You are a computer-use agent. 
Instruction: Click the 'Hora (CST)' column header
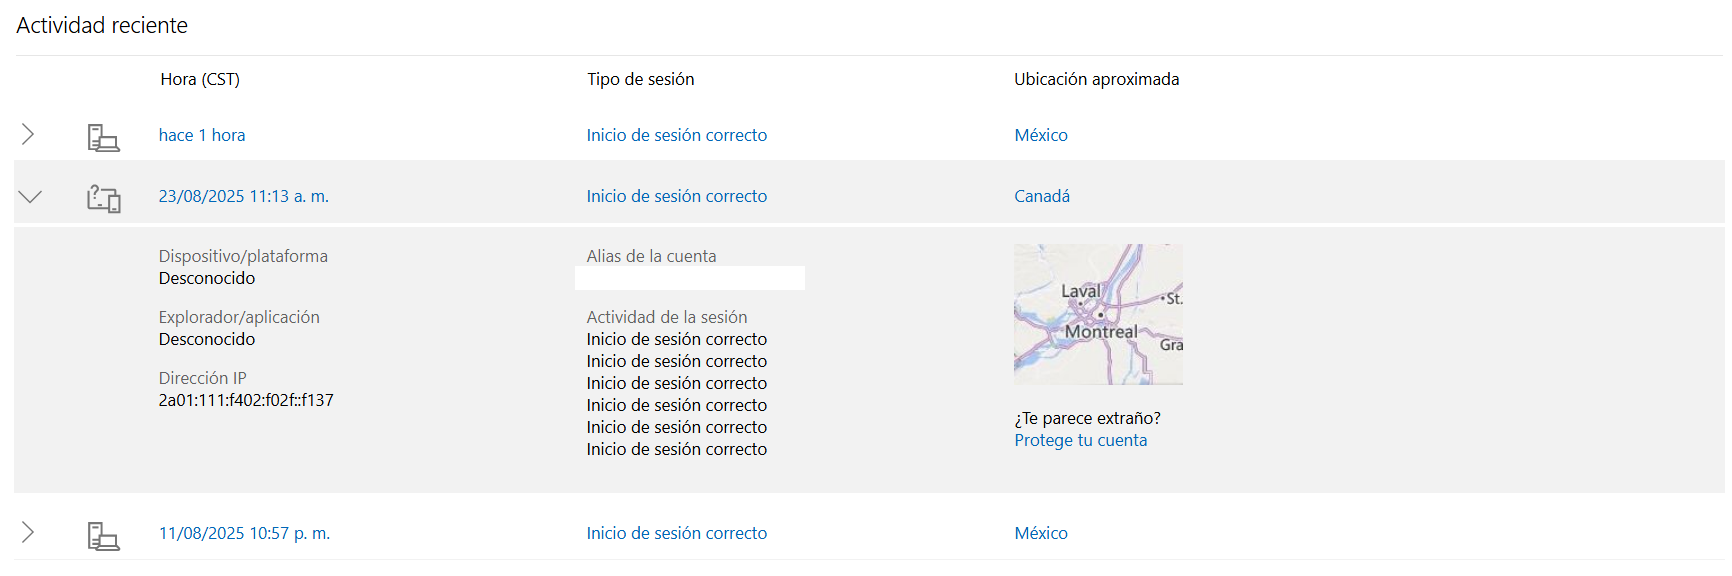(x=200, y=79)
